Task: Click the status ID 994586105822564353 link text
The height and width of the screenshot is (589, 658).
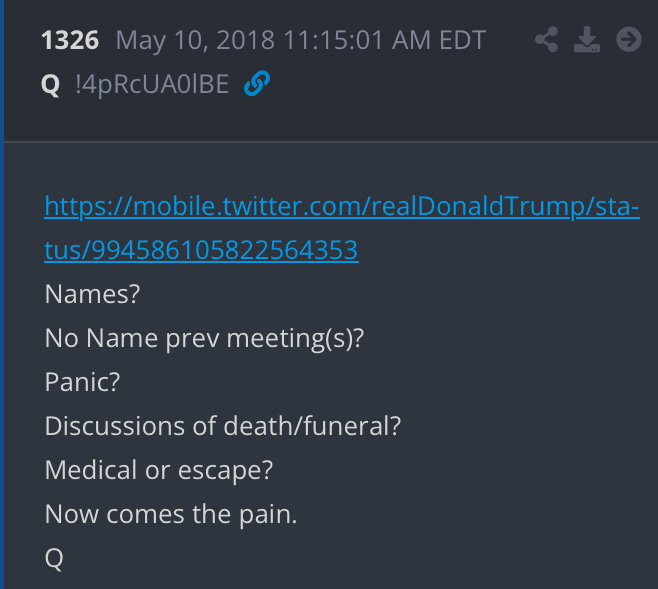Action: 225,250
